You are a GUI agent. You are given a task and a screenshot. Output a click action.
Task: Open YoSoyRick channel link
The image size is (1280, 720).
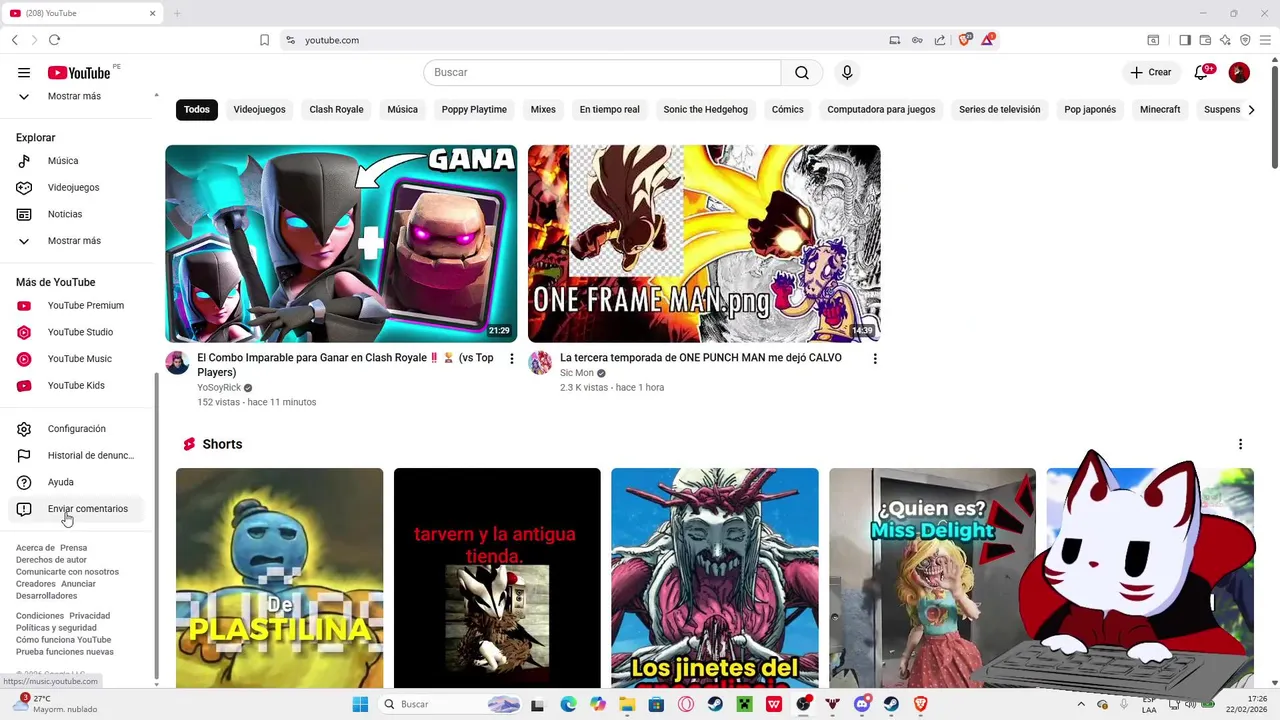coord(218,388)
